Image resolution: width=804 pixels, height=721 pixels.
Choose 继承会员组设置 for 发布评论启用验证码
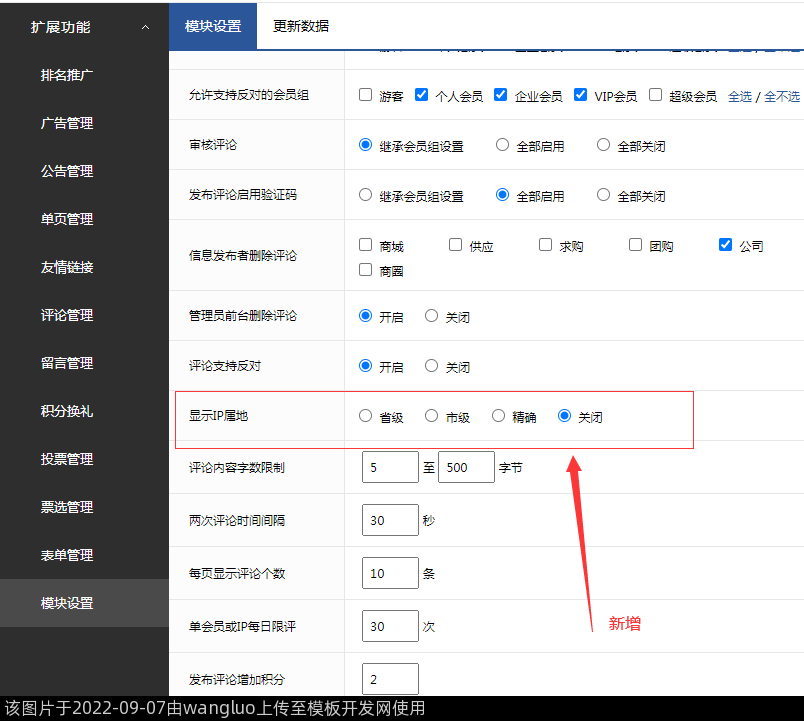click(x=366, y=195)
